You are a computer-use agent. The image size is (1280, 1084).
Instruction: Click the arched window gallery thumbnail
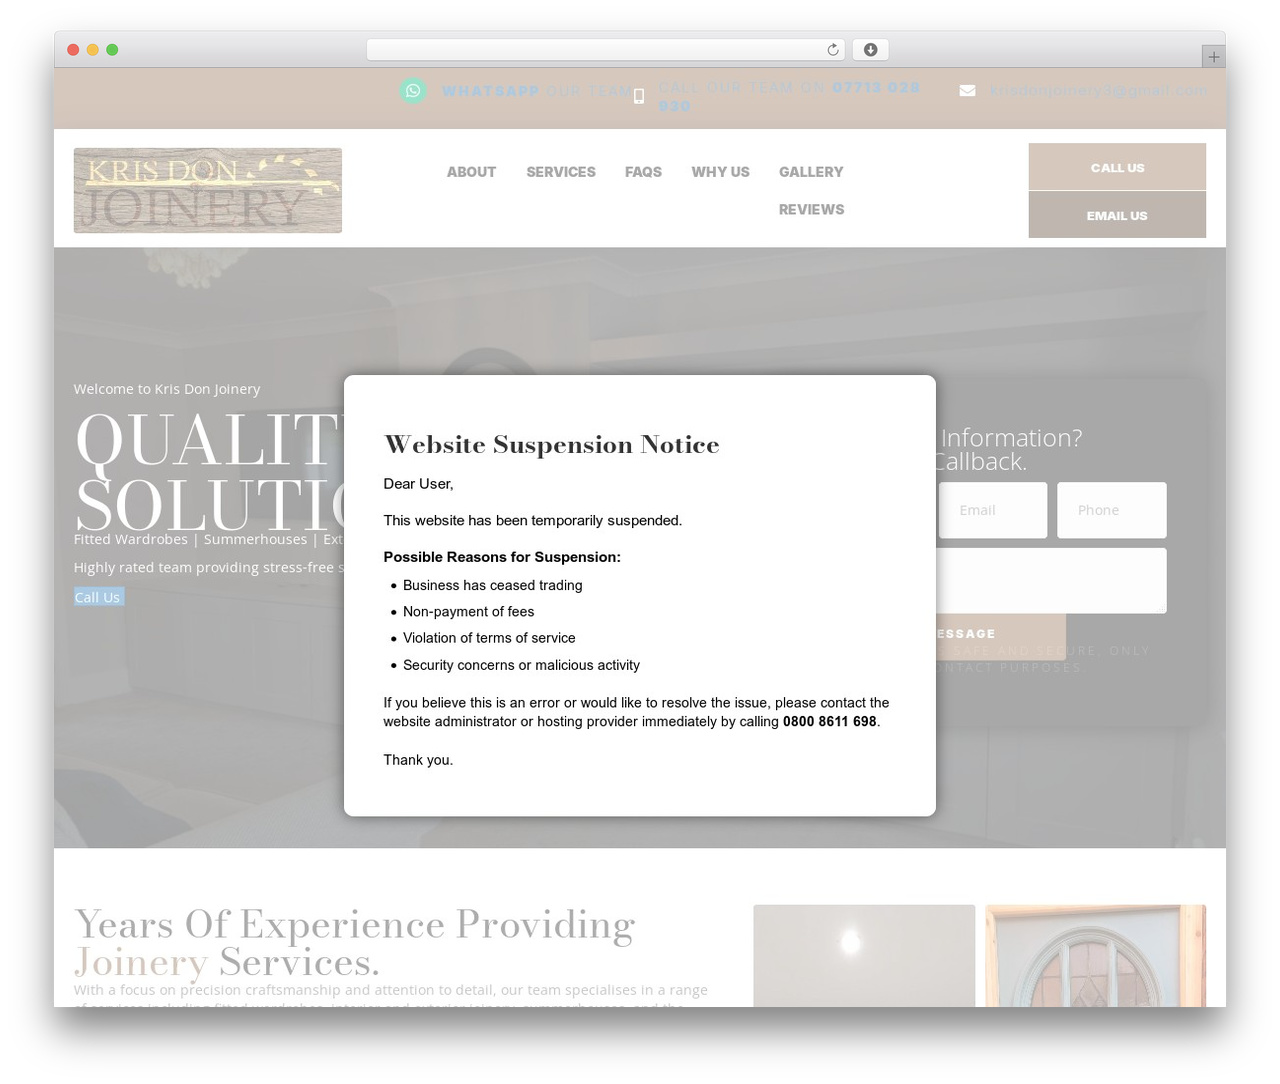click(x=1096, y=956)
